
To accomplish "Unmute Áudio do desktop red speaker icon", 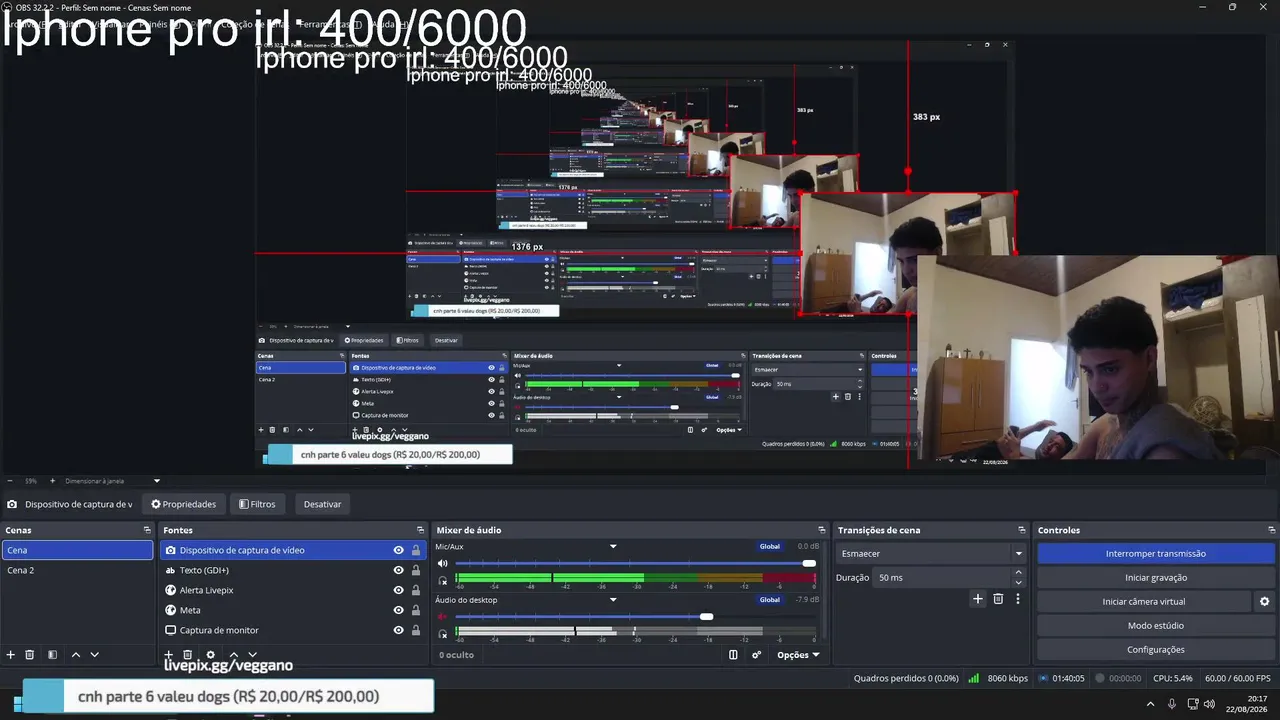I will (x=443, y=616).
